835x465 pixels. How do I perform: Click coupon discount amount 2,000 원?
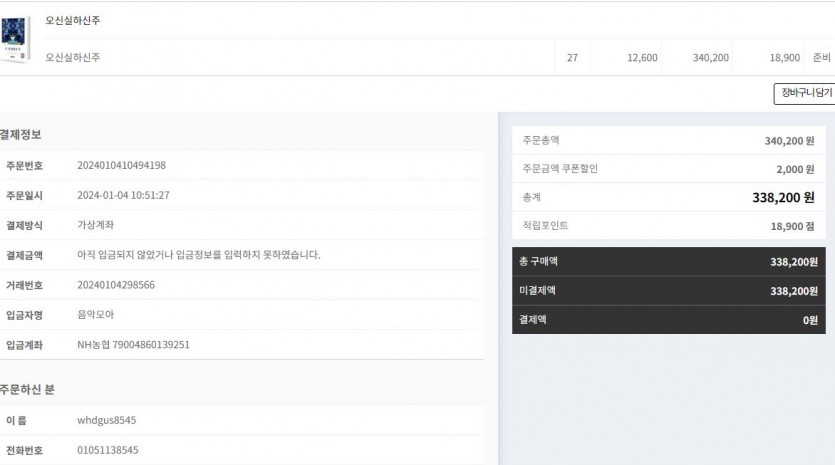click(795, 169)
